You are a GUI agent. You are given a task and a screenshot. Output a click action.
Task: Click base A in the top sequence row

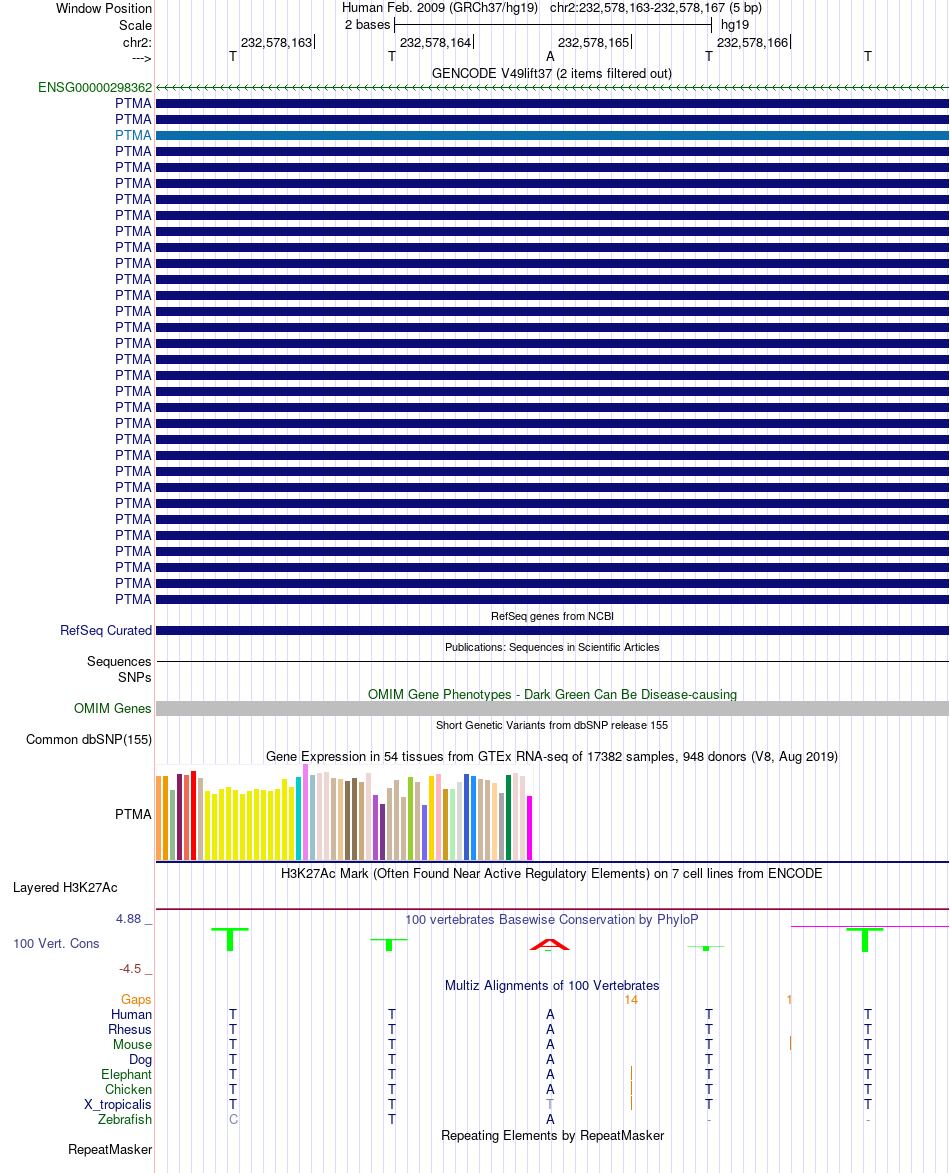[x=551, y=57]
